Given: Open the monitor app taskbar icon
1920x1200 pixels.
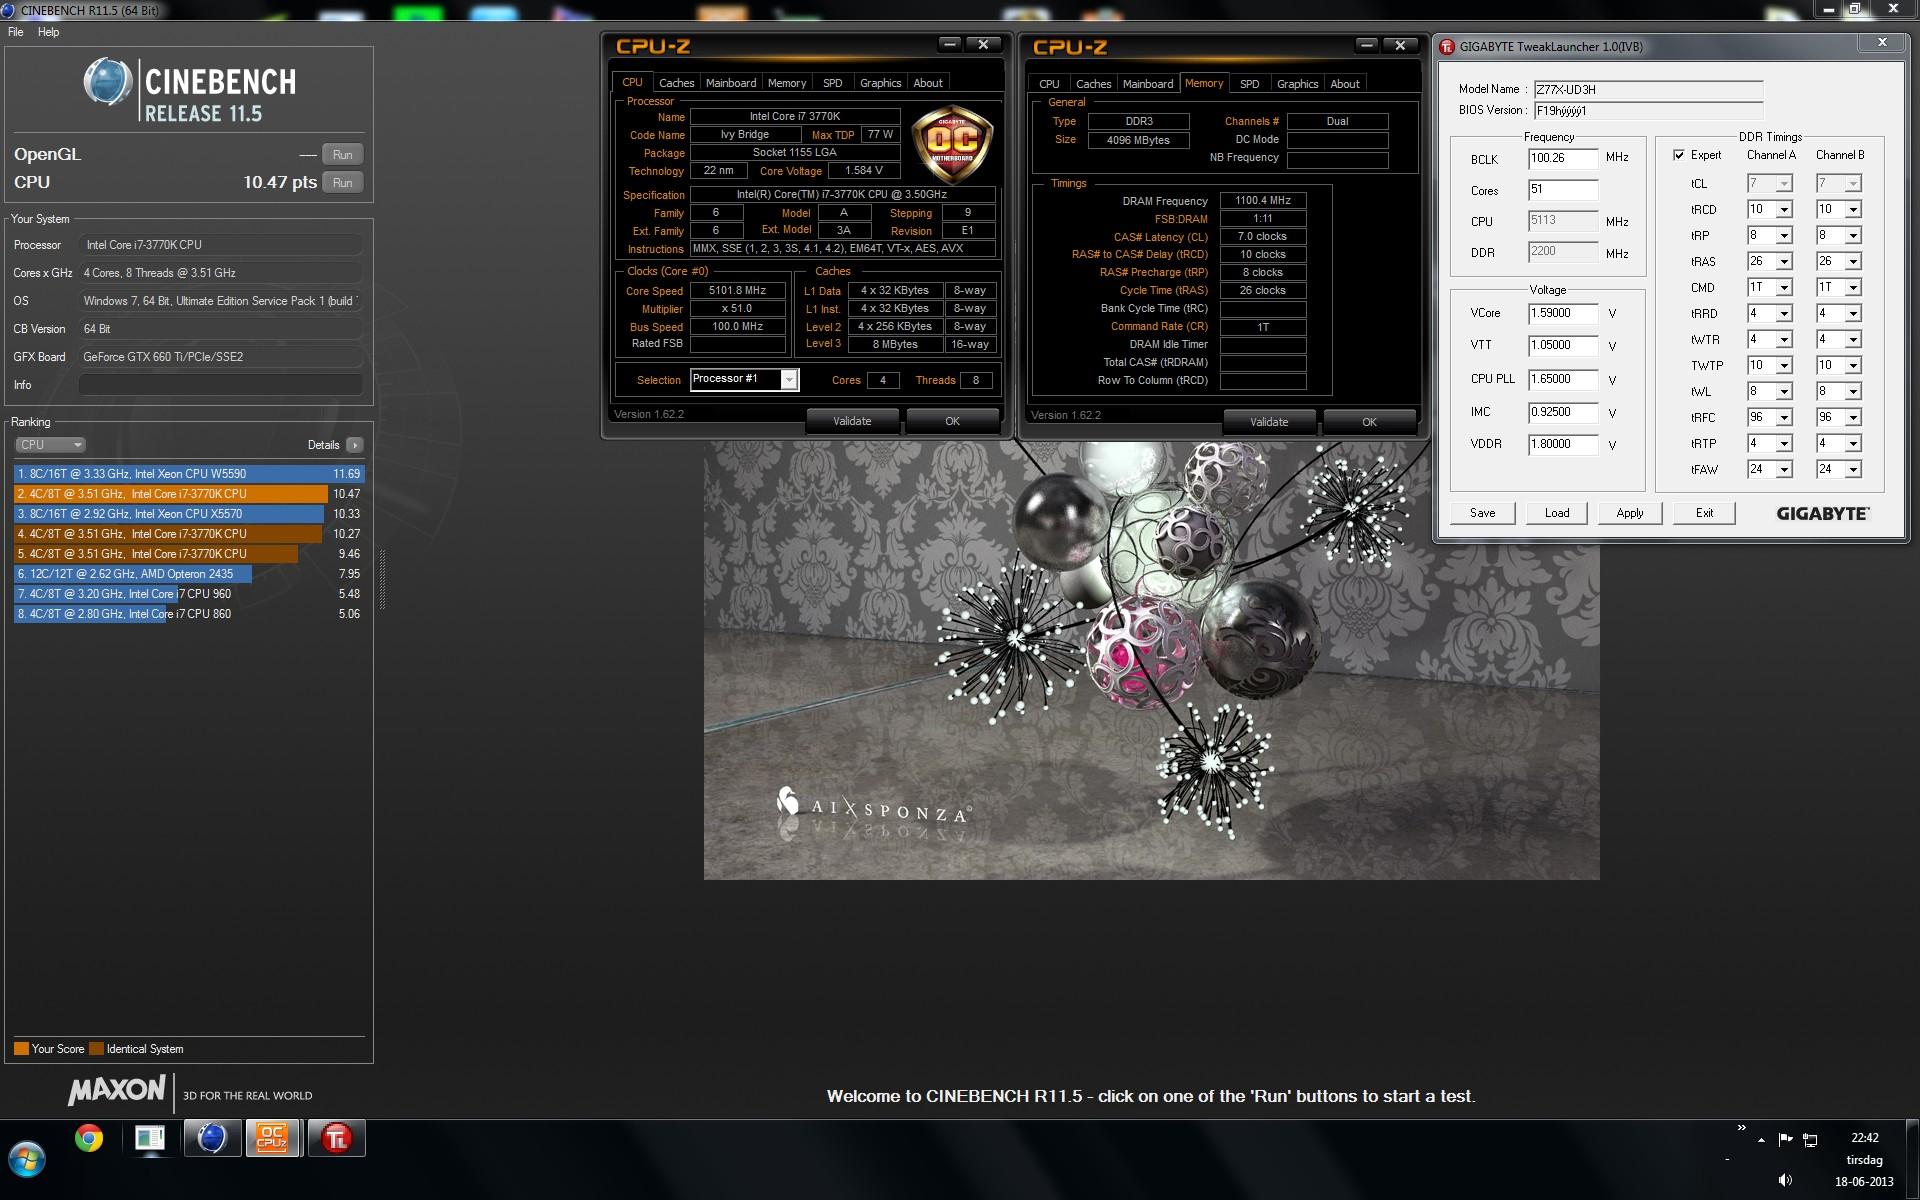Looking at the screenshot, I should [x=150, y=1139].
